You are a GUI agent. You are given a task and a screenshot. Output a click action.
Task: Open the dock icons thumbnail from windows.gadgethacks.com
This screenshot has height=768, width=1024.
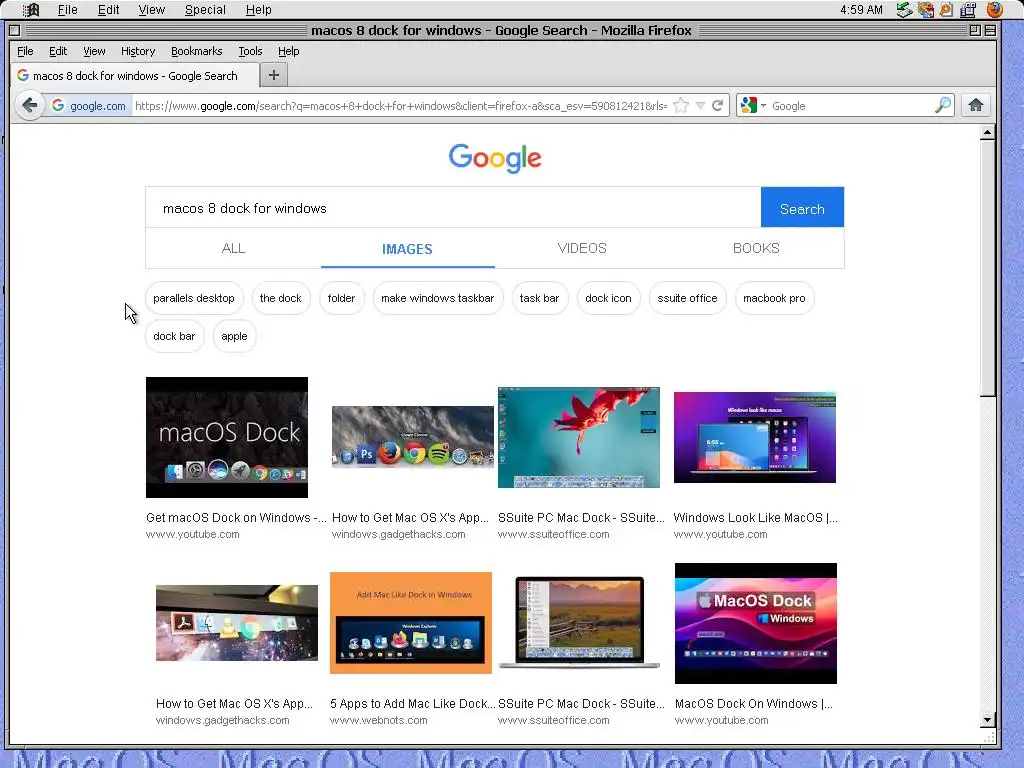click(x=413, y=437)
